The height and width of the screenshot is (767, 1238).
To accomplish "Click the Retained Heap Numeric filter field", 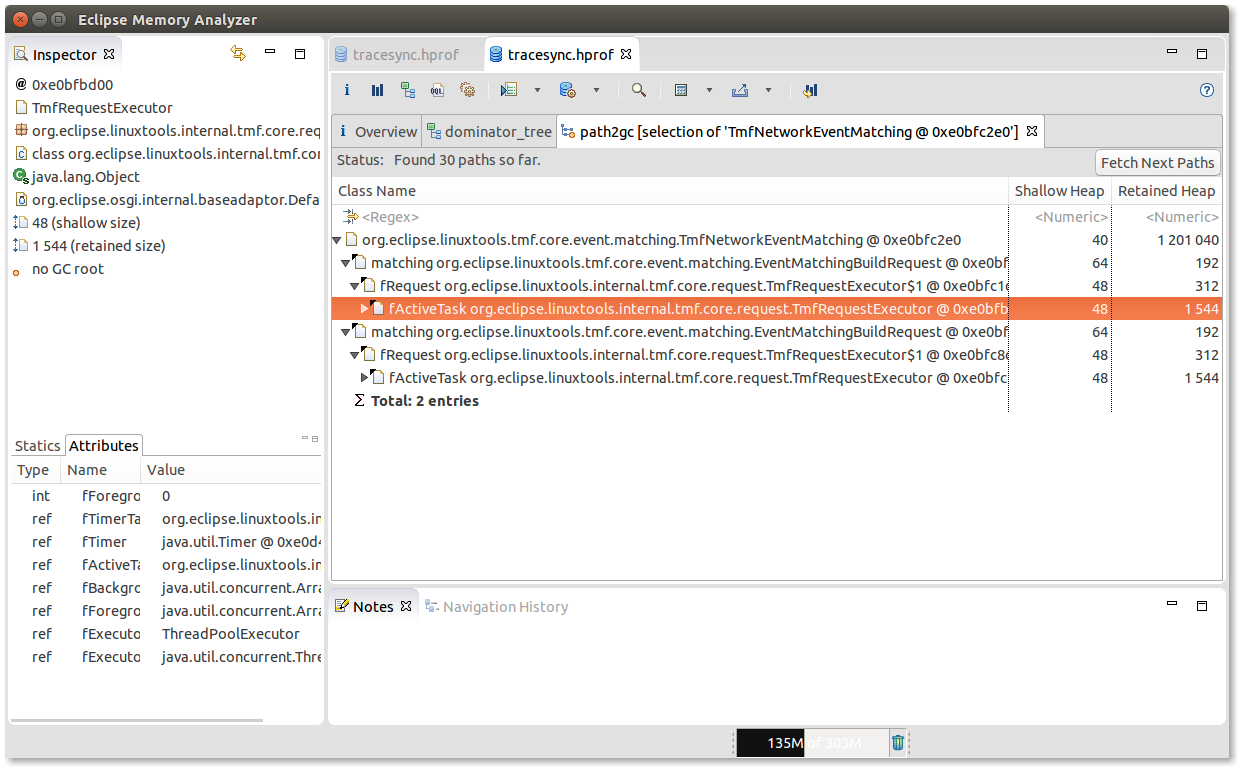I will [x=1167, y=217].
